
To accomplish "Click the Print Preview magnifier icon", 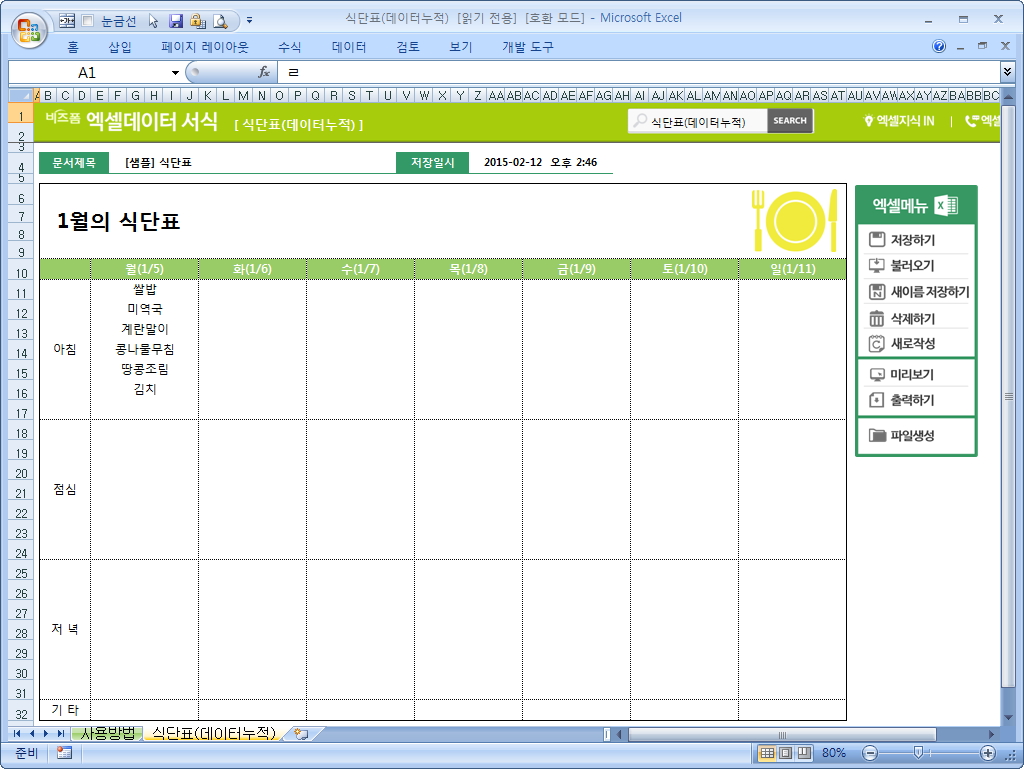I will (219, 20).
